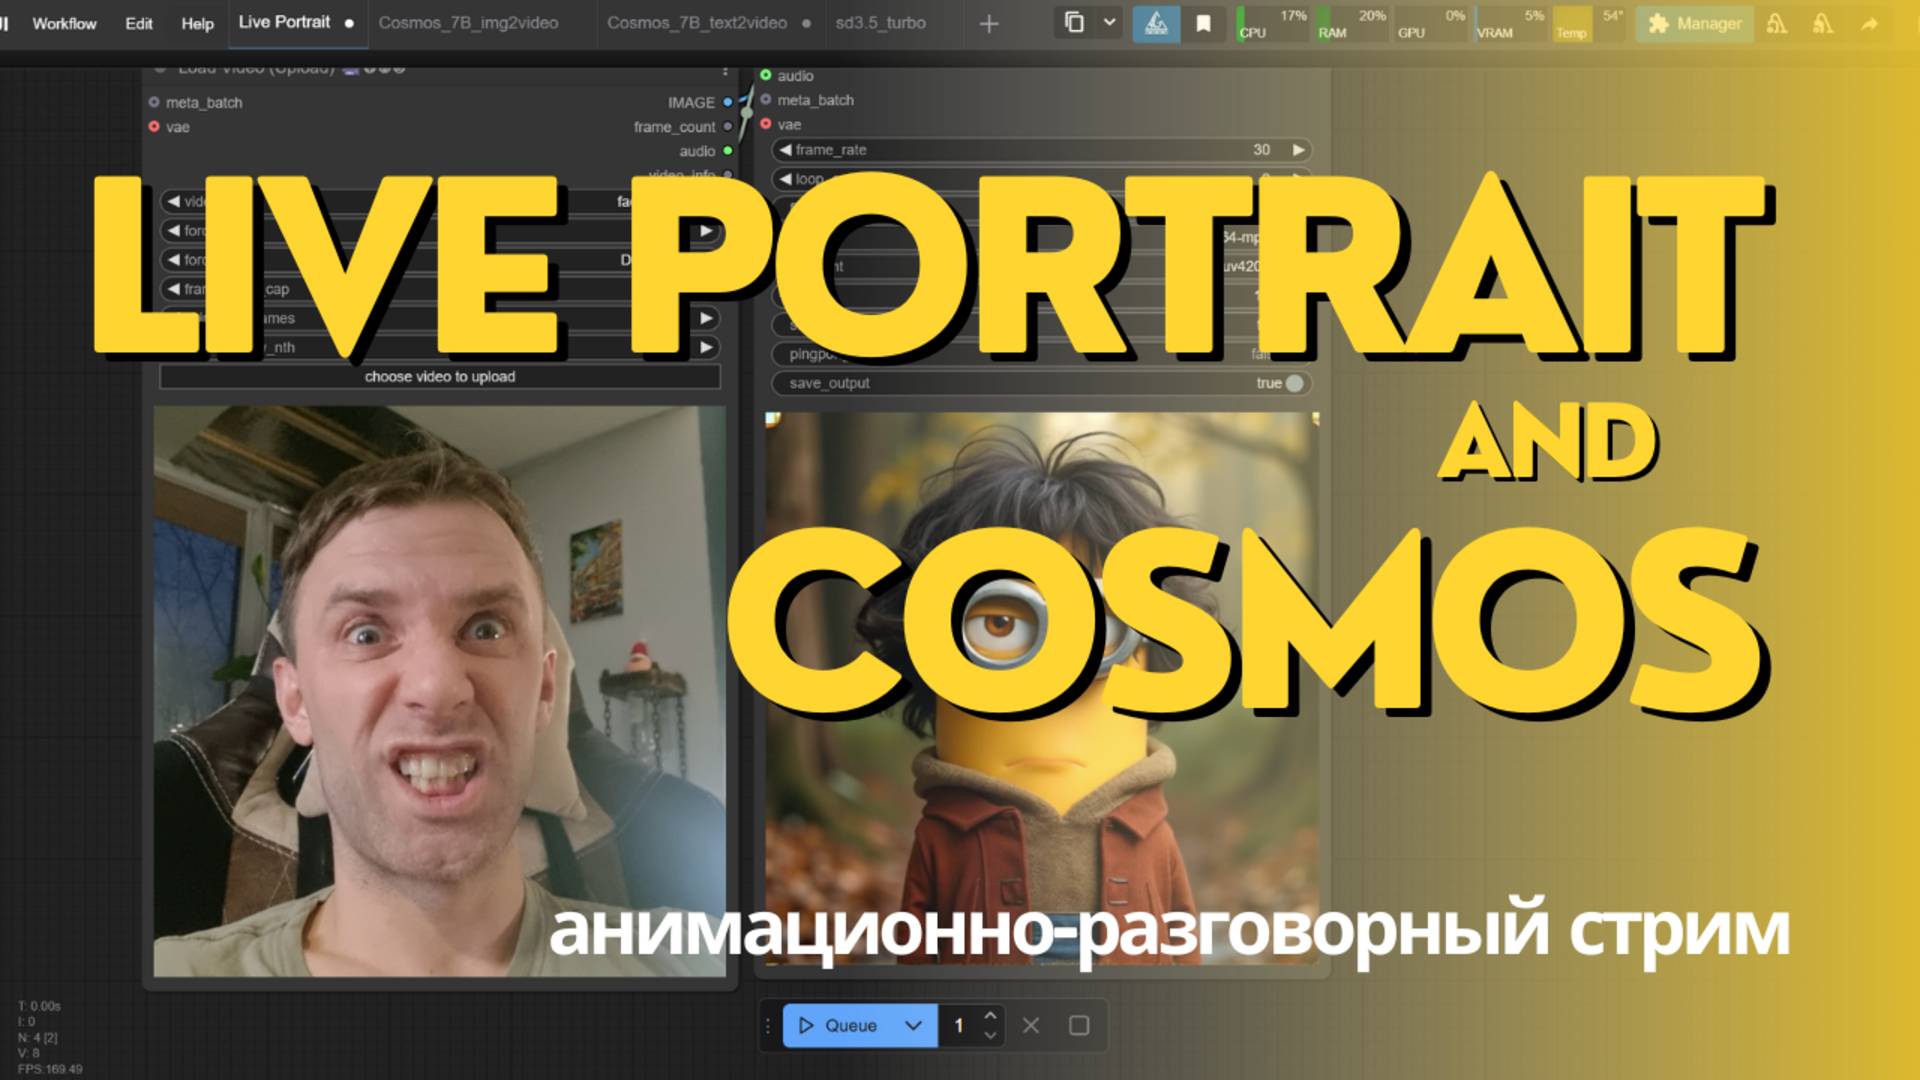Click the square stop icon in queue bar

coord(1078,1025)
